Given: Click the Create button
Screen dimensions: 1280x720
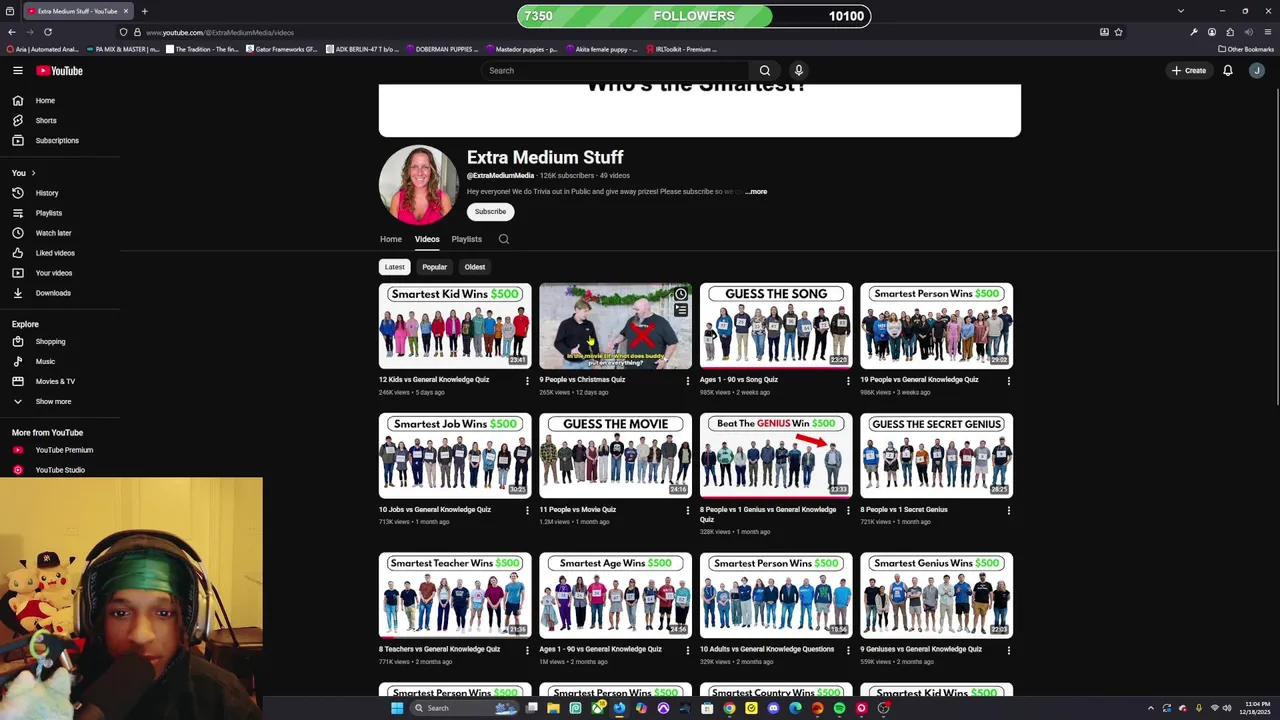Looking at the screenshot, I should tap(1189, 70).
